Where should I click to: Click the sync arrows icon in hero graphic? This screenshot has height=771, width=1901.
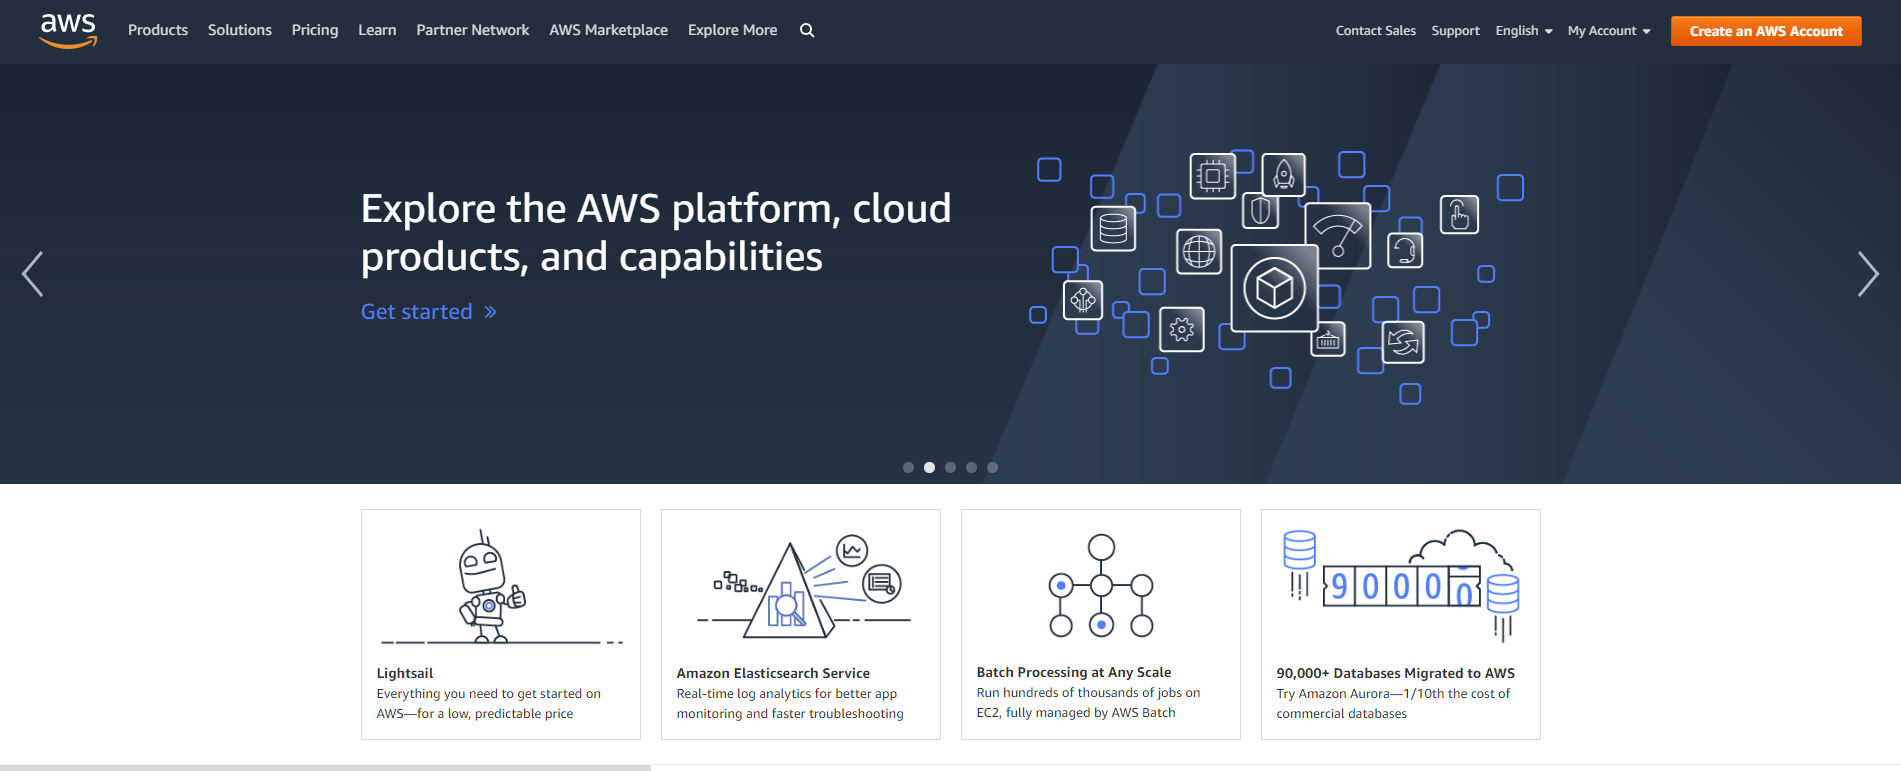coord(1403,343)
